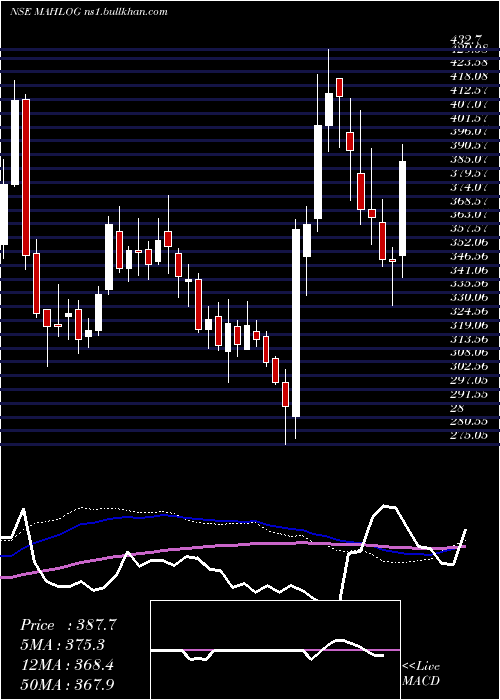Select the 363.07 price axis label
500x700 pixels.
[469, 214]
